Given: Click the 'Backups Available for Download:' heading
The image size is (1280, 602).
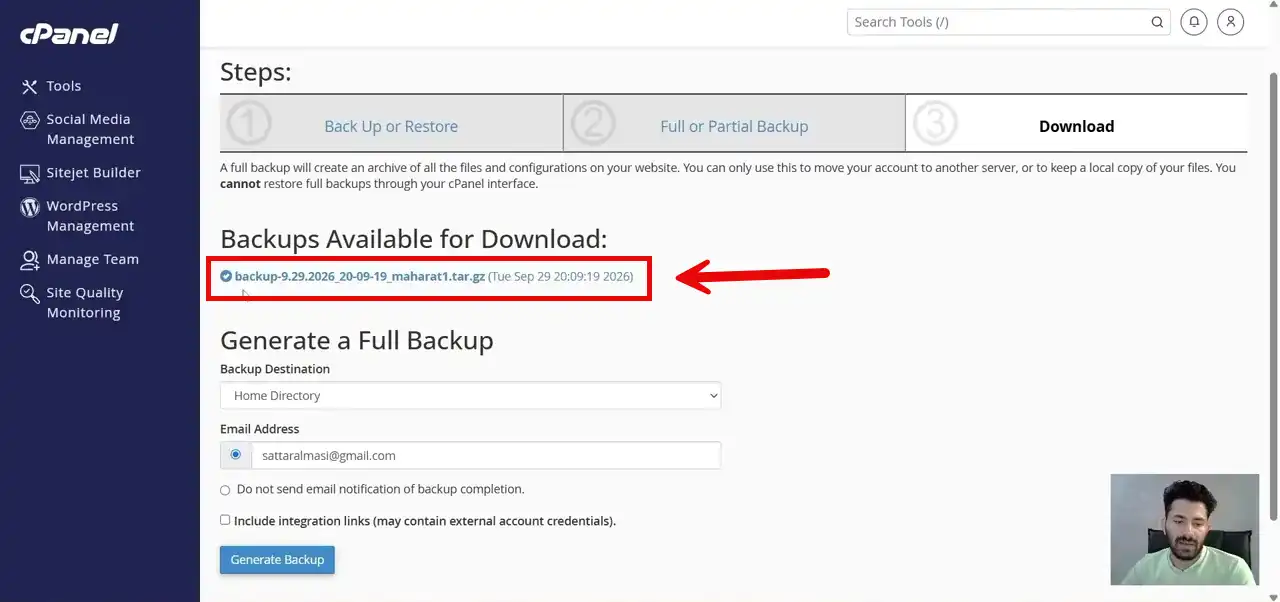Looking at the screenshot, I should click(414, 239).
